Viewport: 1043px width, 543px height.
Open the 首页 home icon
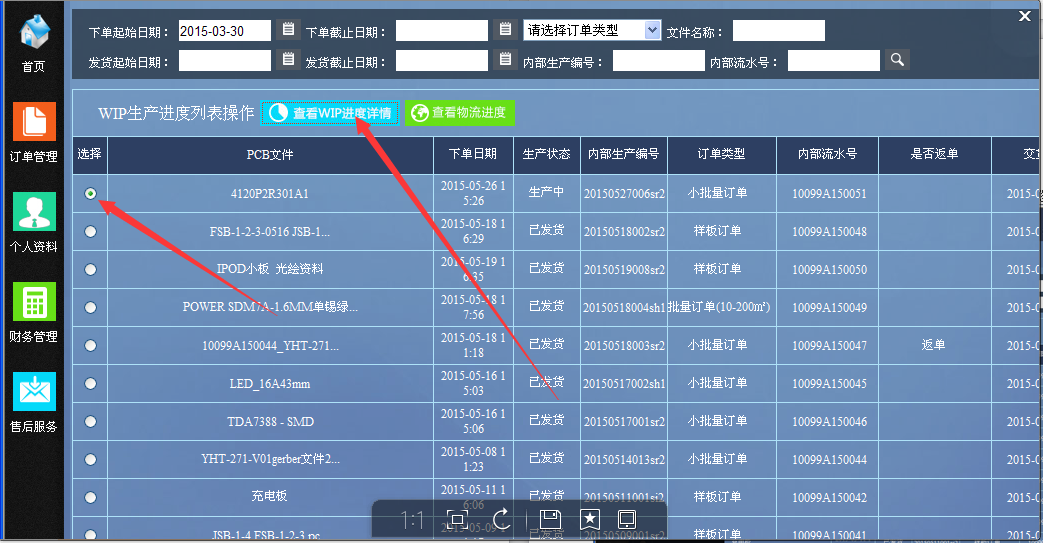coord(33,39)
